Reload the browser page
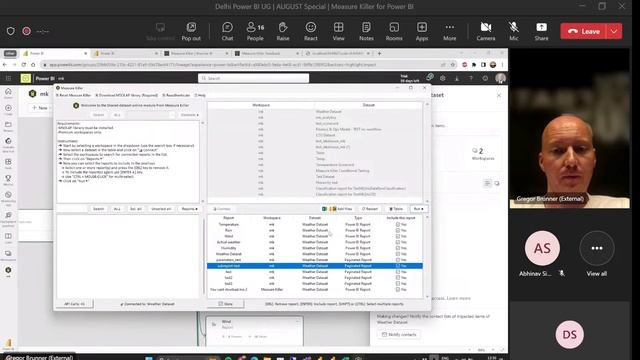640x360 pixels. point(24,64)
